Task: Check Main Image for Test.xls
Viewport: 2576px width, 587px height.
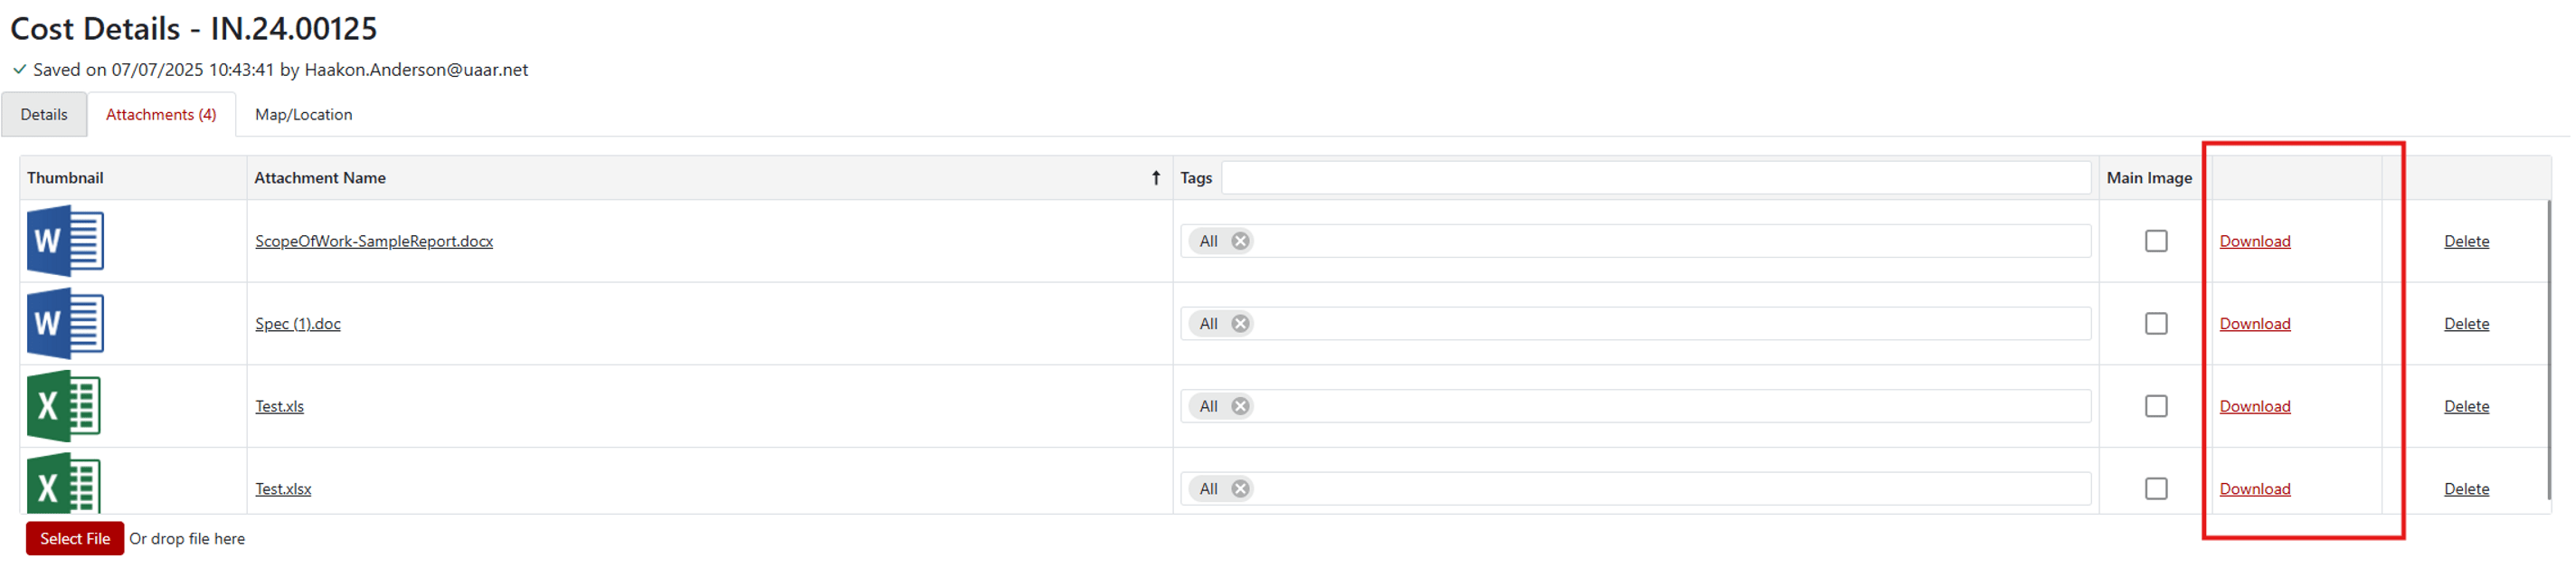Action: coord(2156,406)
